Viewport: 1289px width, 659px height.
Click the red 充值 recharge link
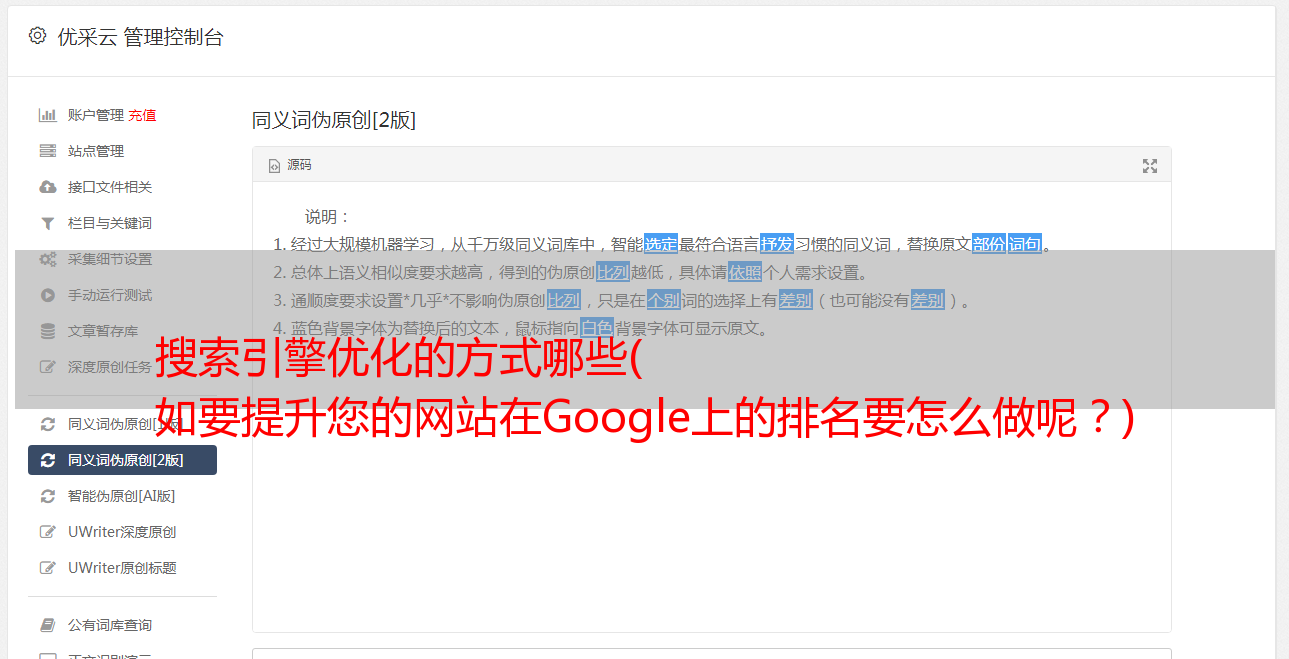tap(142, 115)
